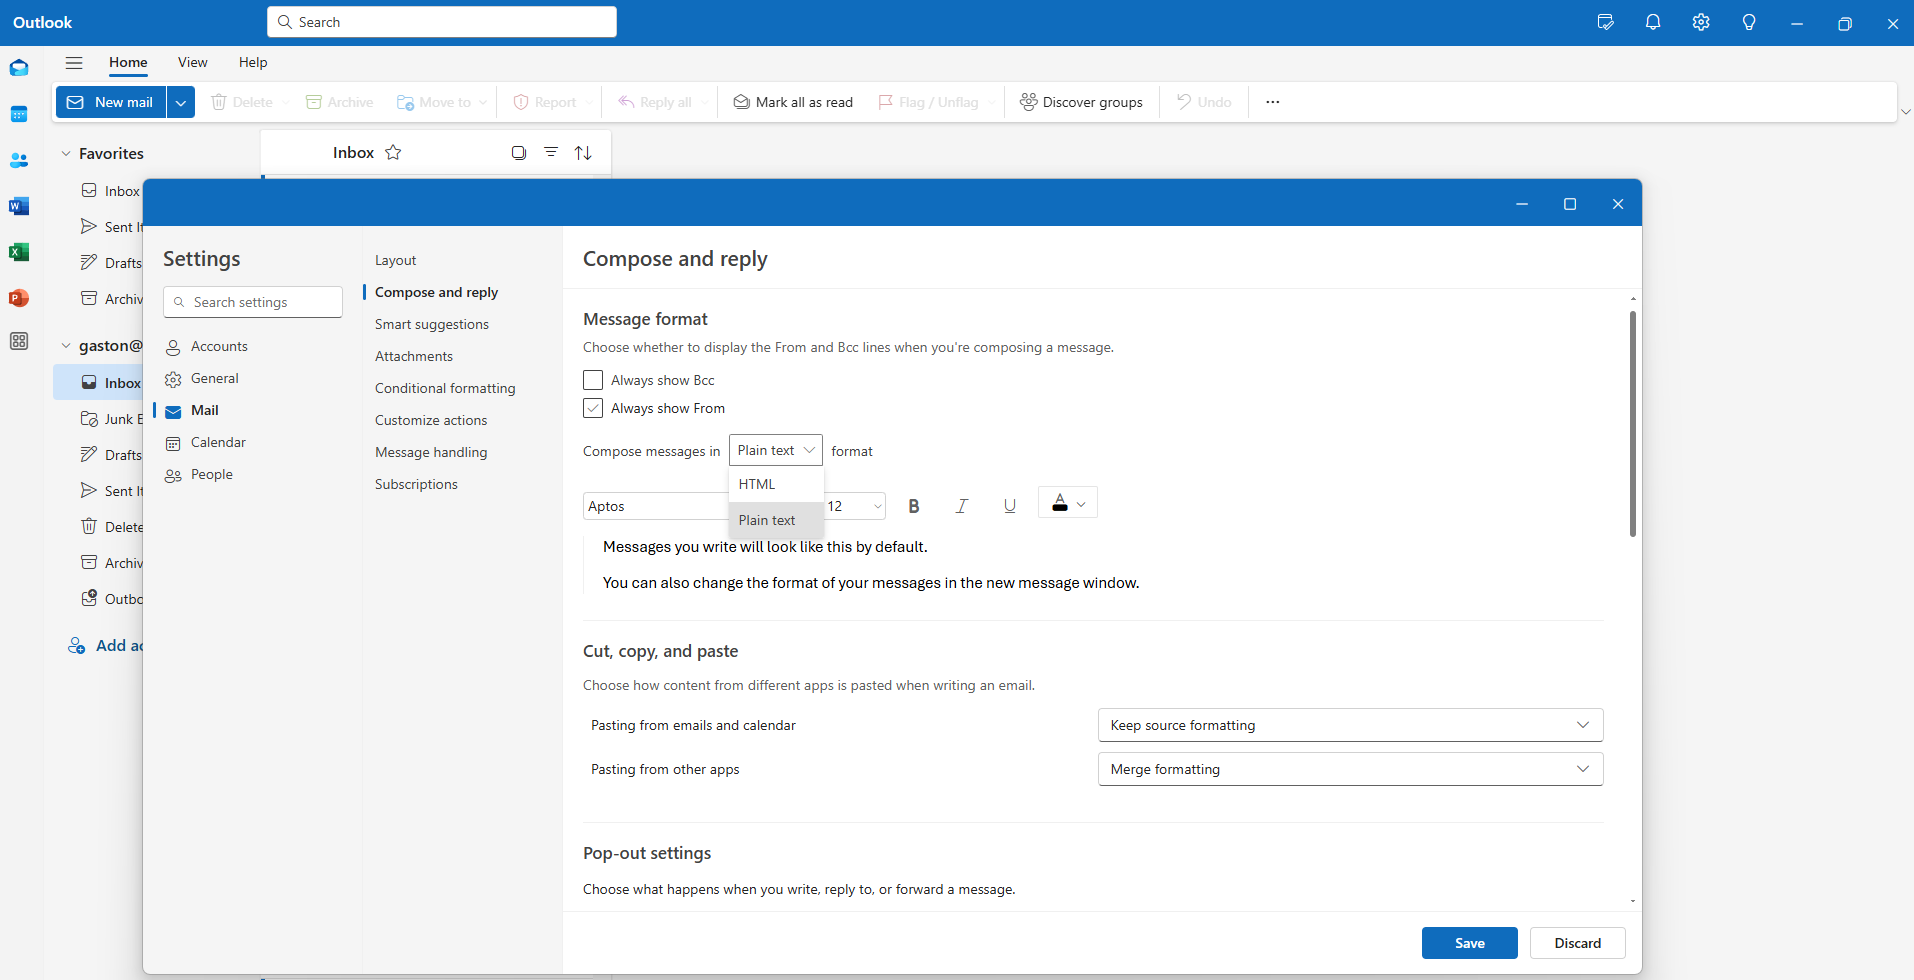
Task: Launch Word from the left rail
Action: pos(19,206)
